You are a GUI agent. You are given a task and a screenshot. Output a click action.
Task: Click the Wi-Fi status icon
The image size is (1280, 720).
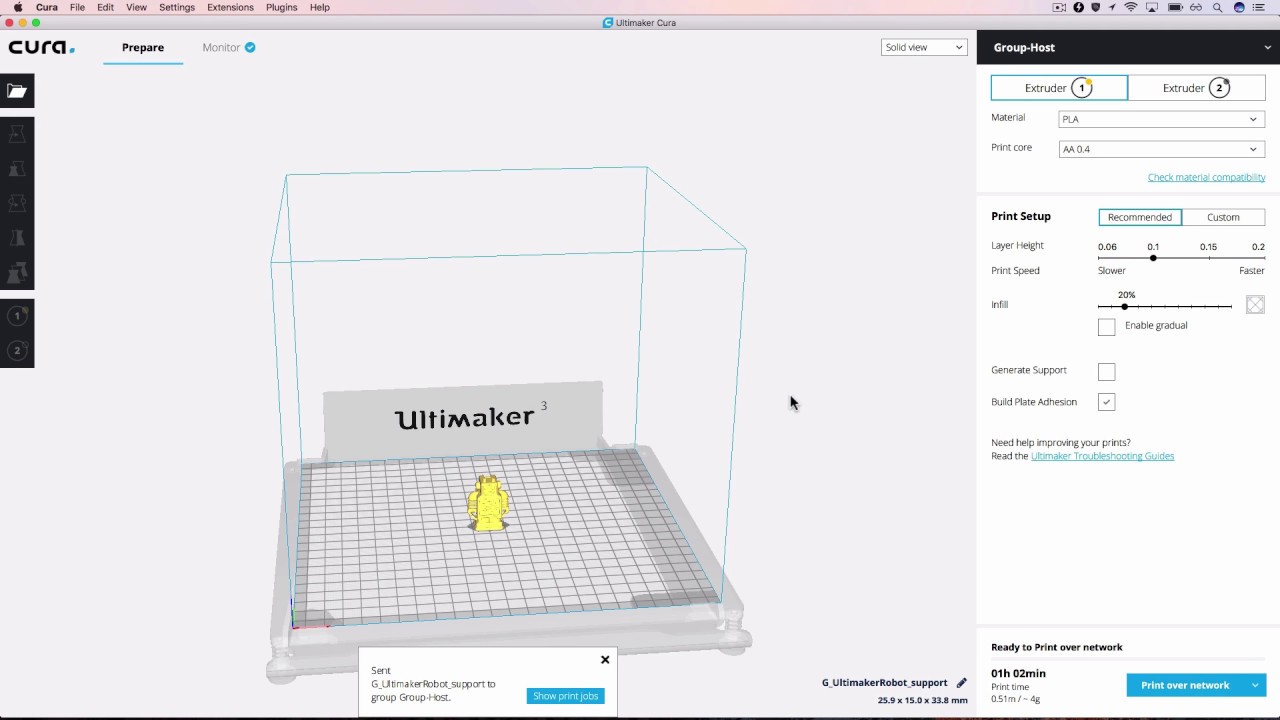point(1131,7)
